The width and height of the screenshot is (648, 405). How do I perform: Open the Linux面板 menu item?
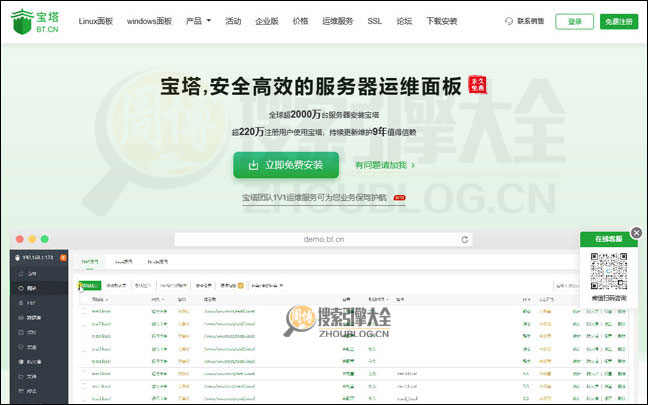95,21
